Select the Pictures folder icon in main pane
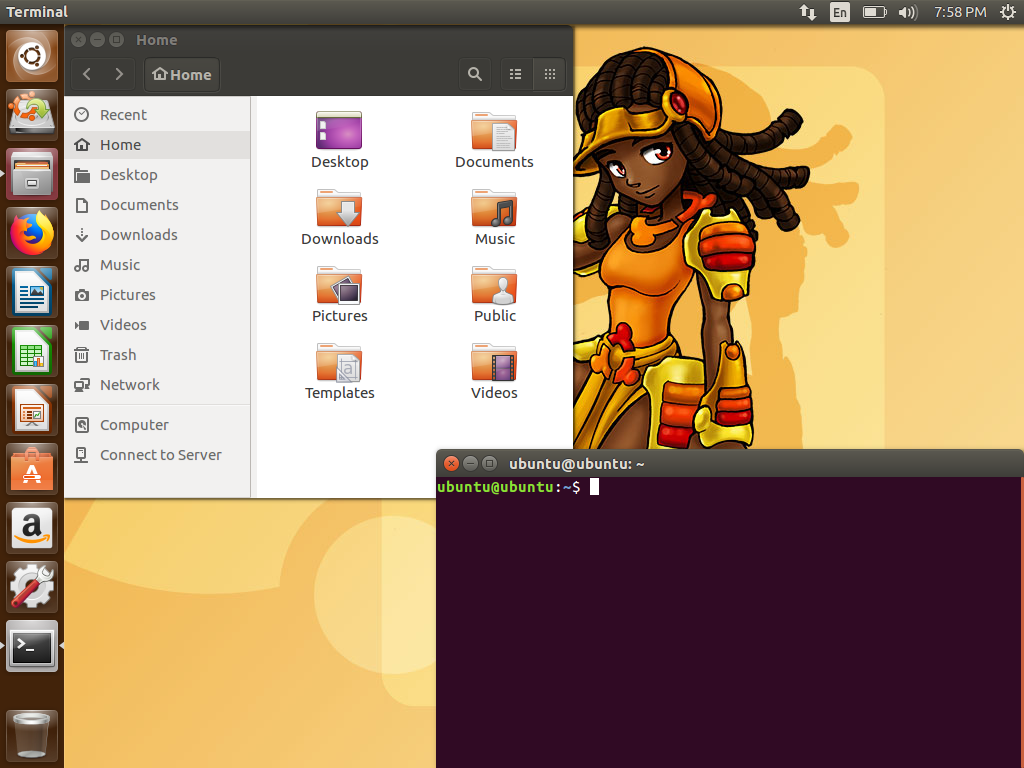The height and width of the screenshot is (768, 1024). click(339, 285)
